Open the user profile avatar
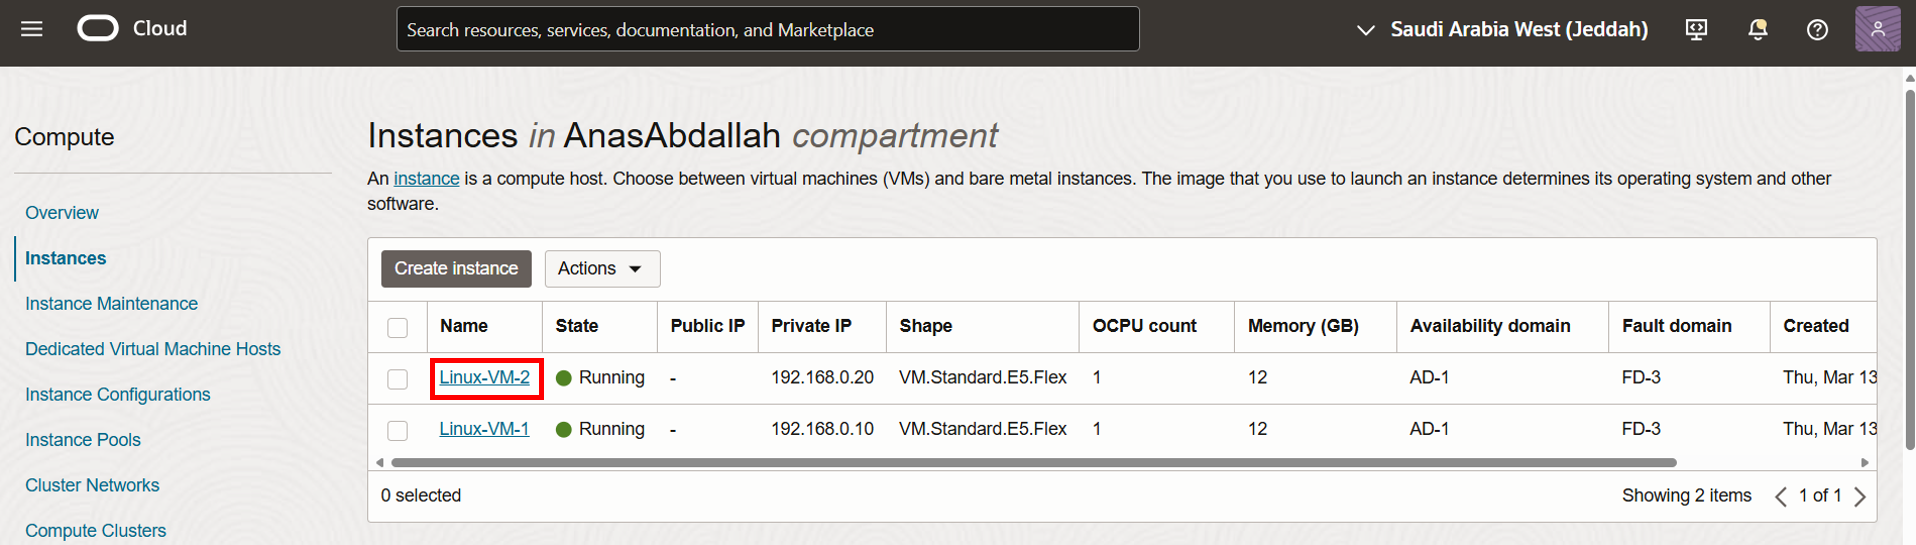 (x=1877, y=29)
